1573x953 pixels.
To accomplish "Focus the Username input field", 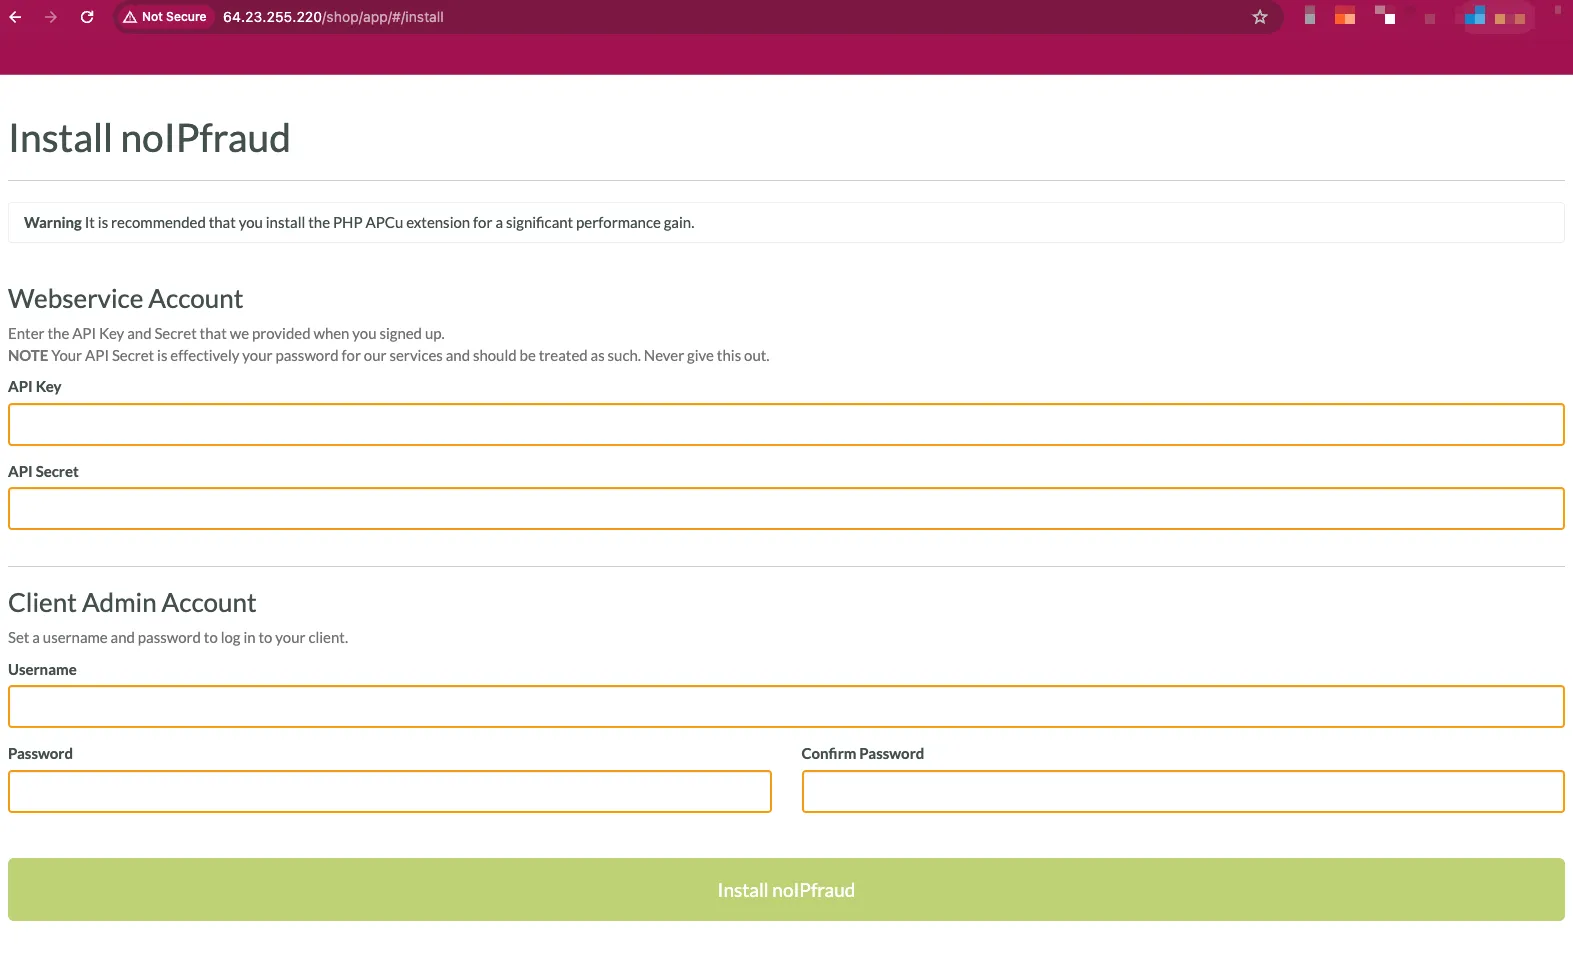I will [786, 707].
